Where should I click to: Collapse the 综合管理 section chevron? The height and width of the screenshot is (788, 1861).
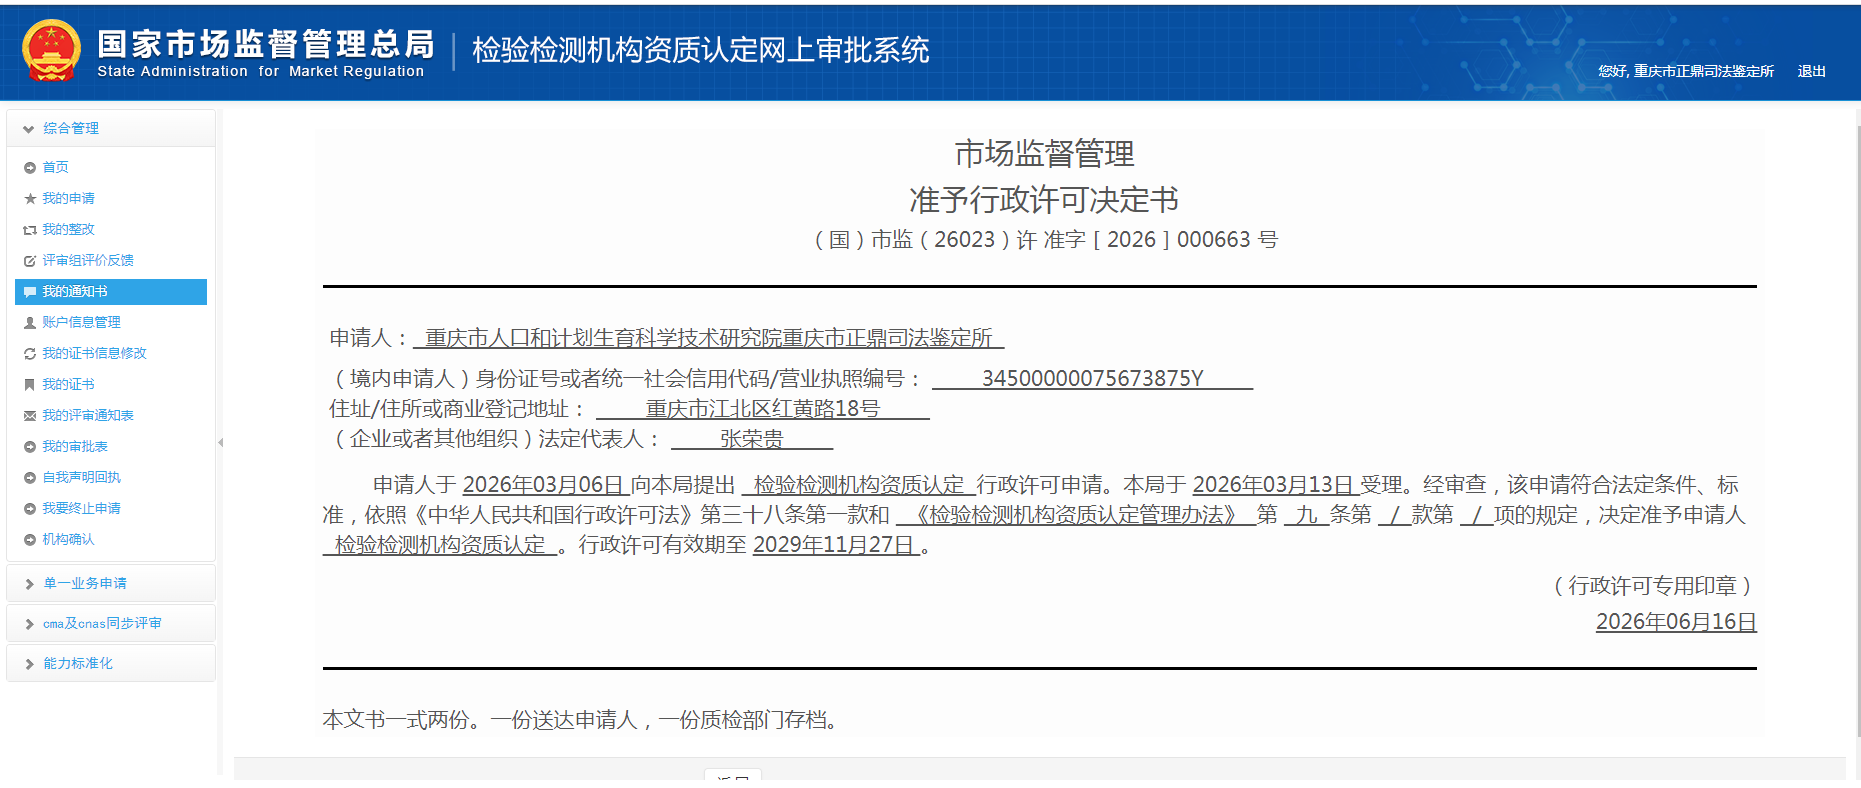click(x=29, y=129)
